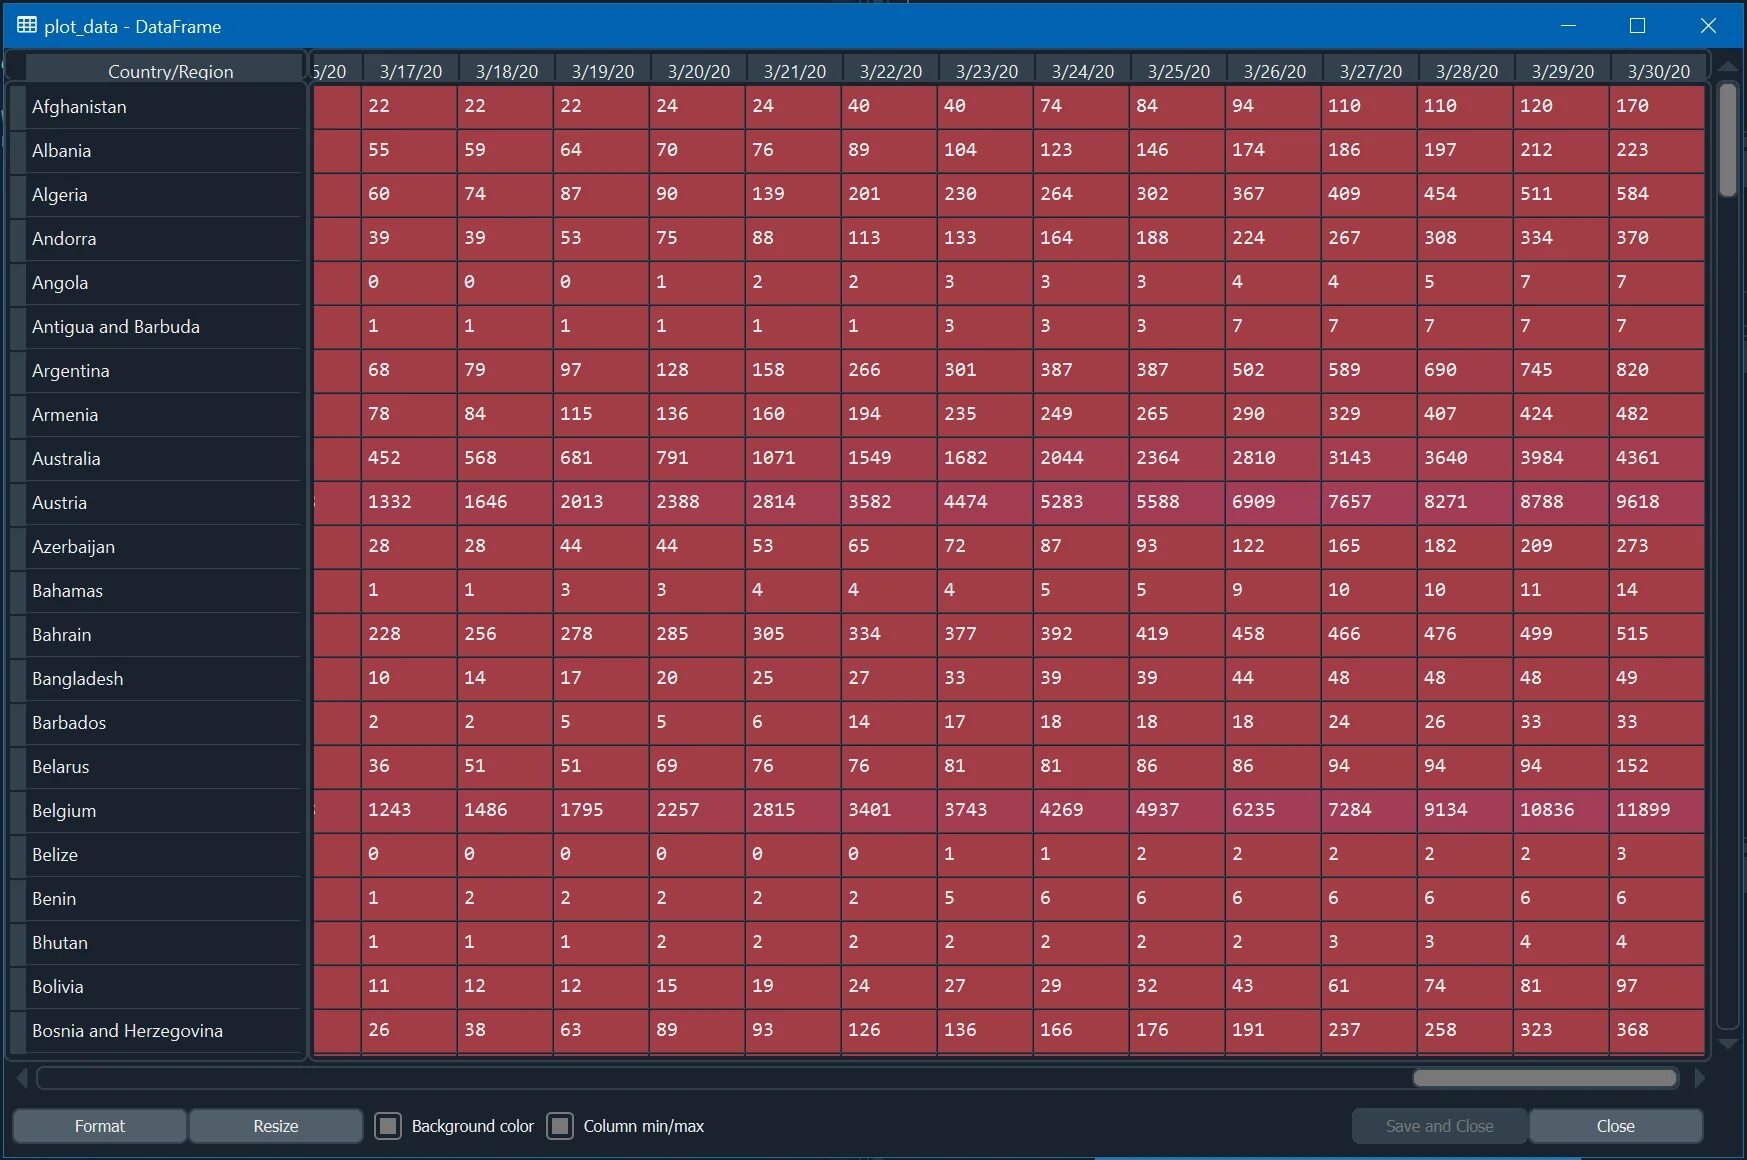This screenshot has width=1747, height=1160.
Task: Select the 3/17/20 column header
Action: pos(411,70)
